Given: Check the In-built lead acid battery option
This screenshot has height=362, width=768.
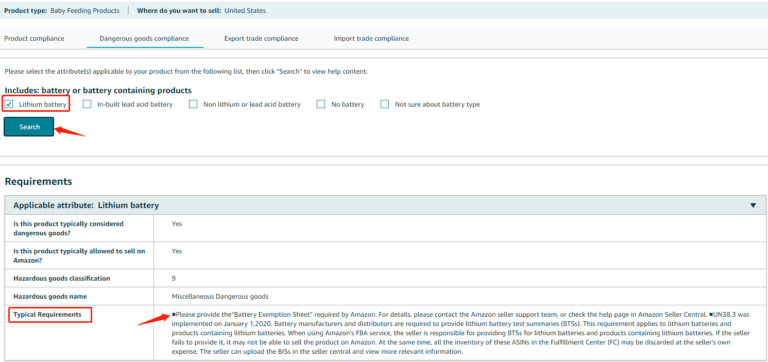Looking at the screenshot, I should [x=87, y=104].
